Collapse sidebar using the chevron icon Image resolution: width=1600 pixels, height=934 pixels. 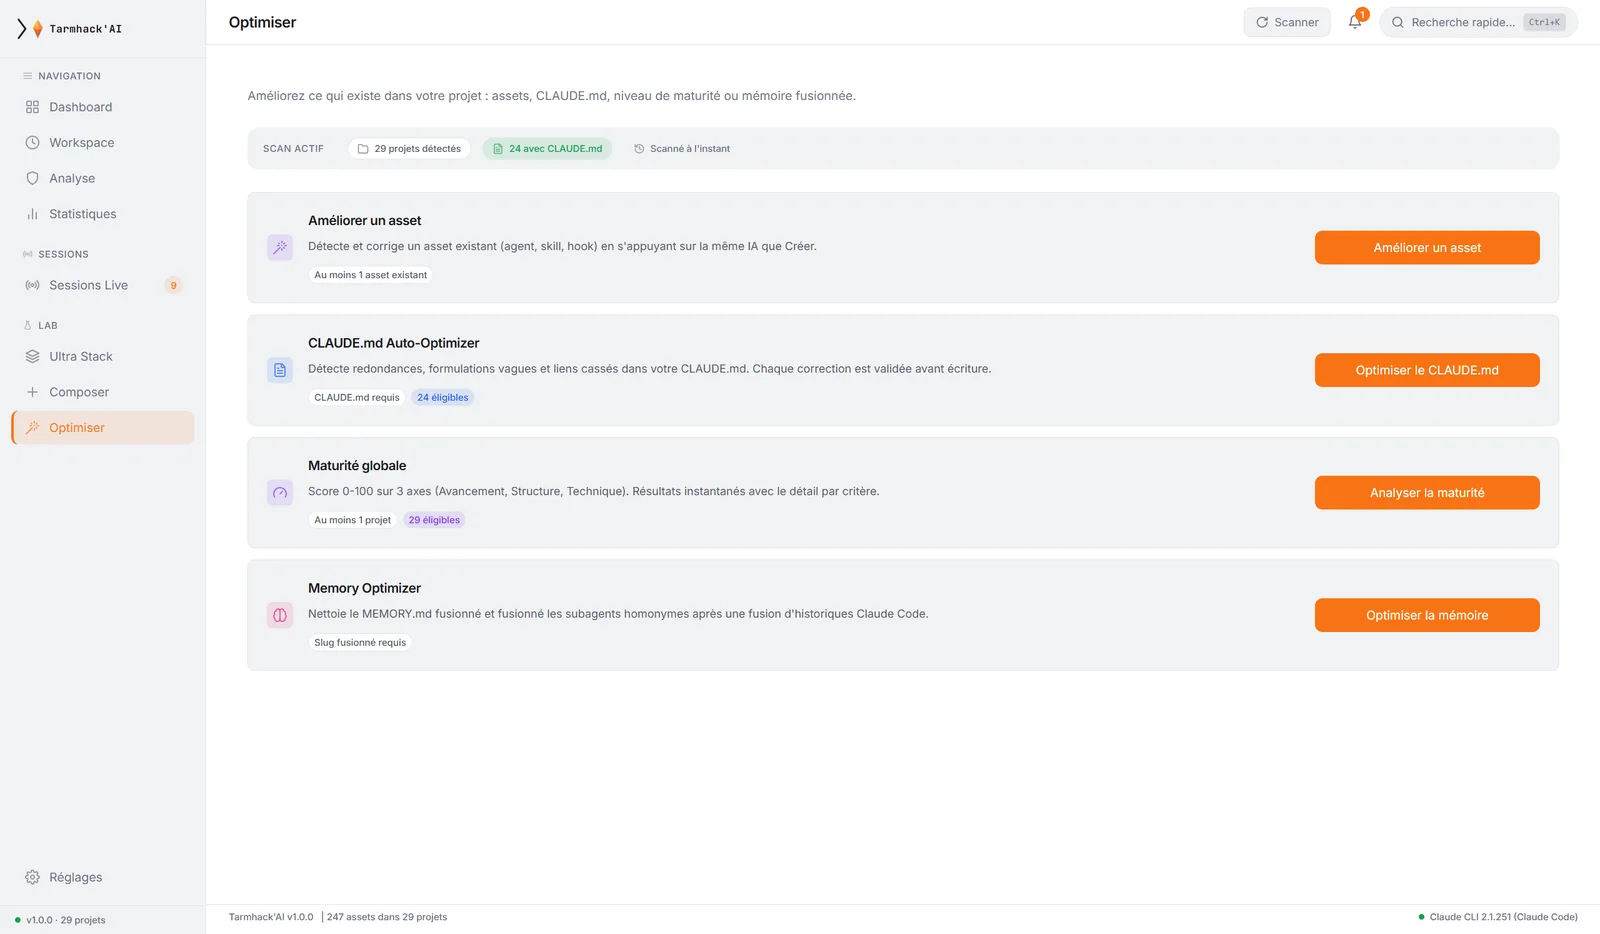click(x=21, y=29)
